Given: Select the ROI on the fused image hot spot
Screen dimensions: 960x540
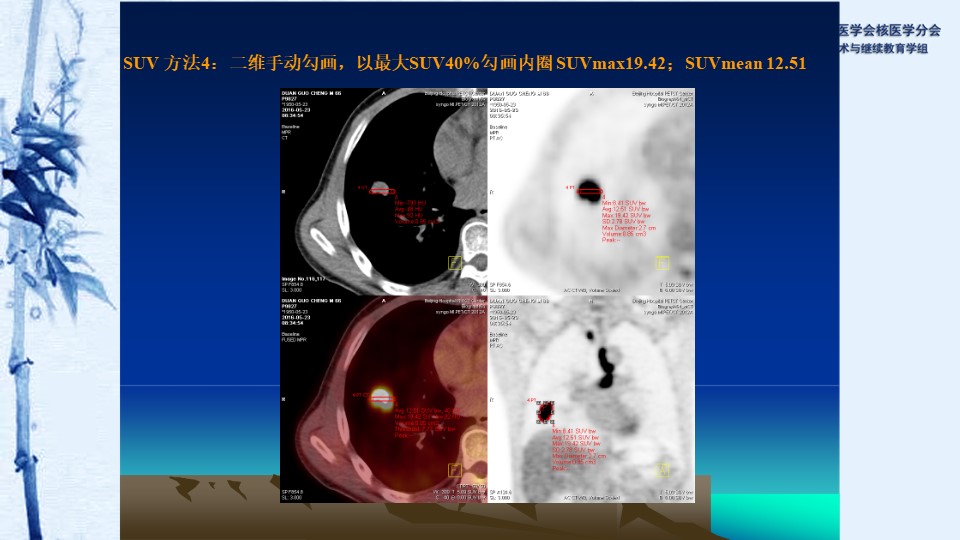Looking at the screenshot, I should click(x=381, y=398).
